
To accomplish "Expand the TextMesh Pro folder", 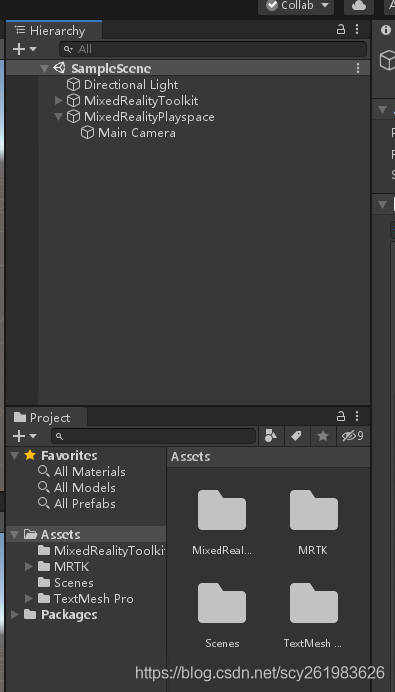I will coord(29,599).
